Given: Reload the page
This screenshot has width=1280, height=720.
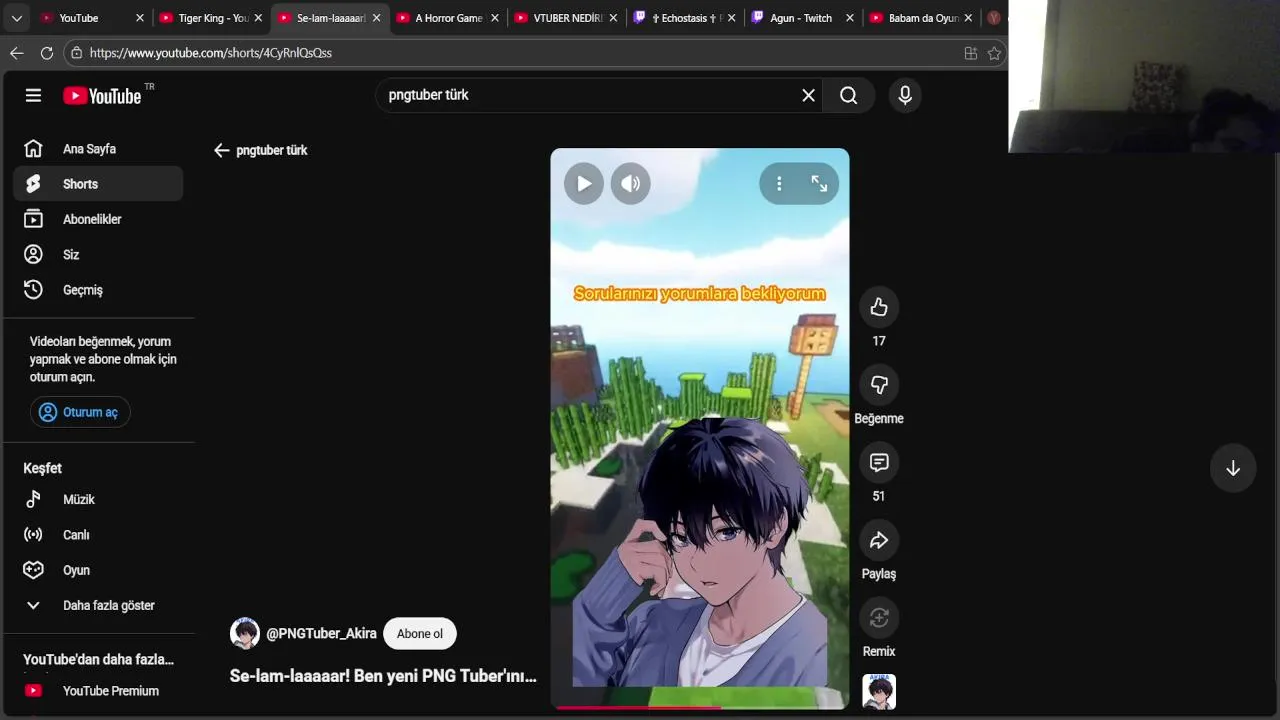Looking at the screenshot, I should pos(46,53).
